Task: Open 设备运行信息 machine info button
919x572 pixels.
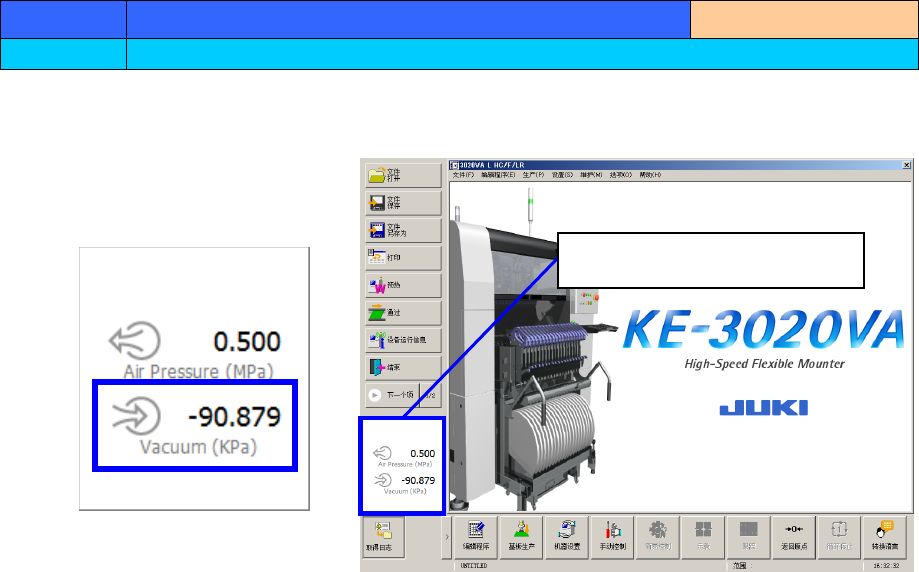Action: 403,340
